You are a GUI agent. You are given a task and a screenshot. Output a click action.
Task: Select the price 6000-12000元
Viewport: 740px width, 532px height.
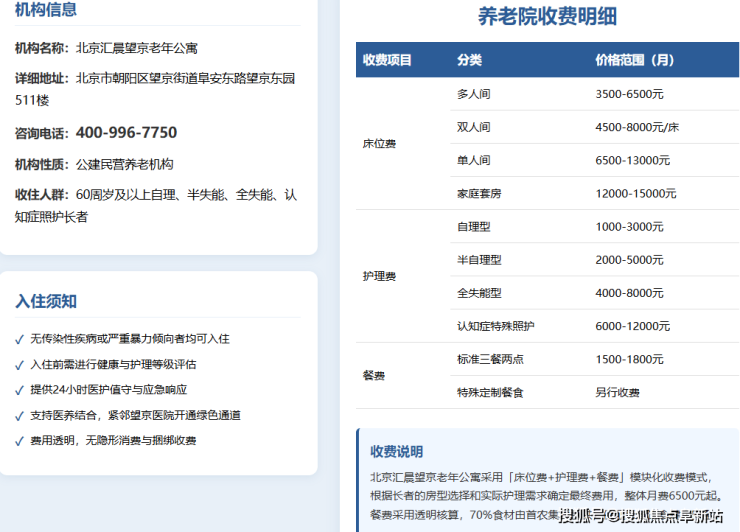click(x=632, y=326)
